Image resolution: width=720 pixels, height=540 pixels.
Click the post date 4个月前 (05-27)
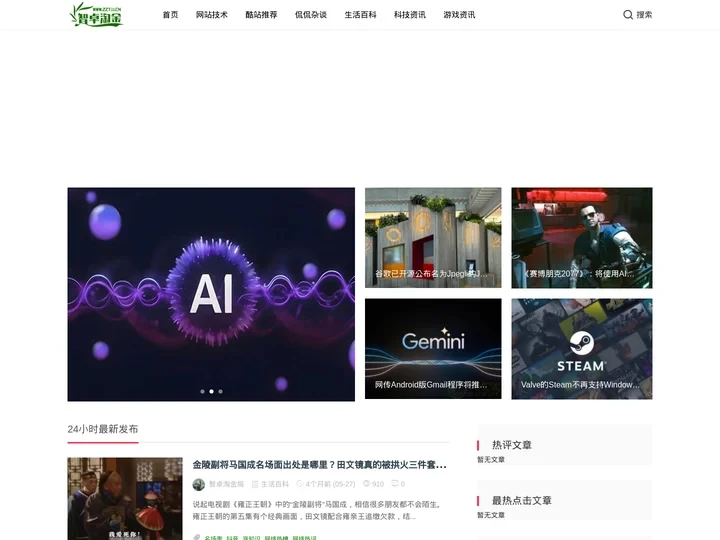pos(330,484)
